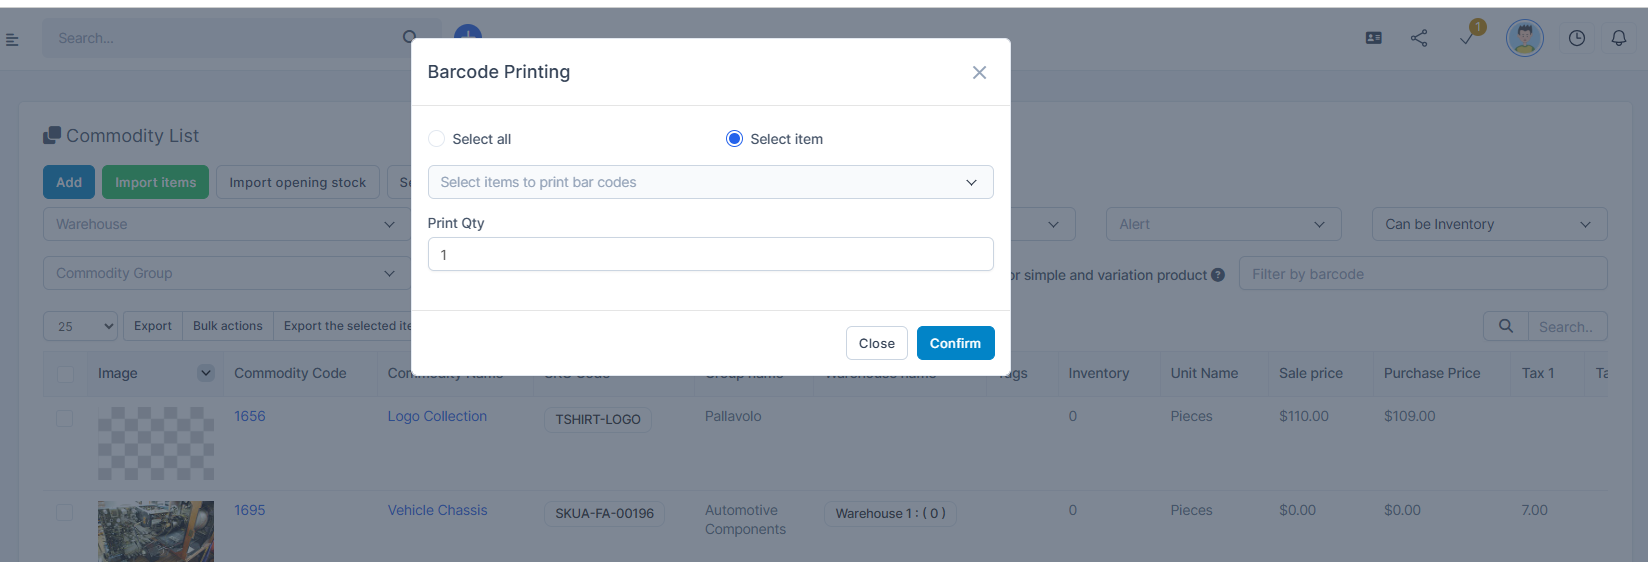
Task: Click the user profile avatar
Action: 1524,38
